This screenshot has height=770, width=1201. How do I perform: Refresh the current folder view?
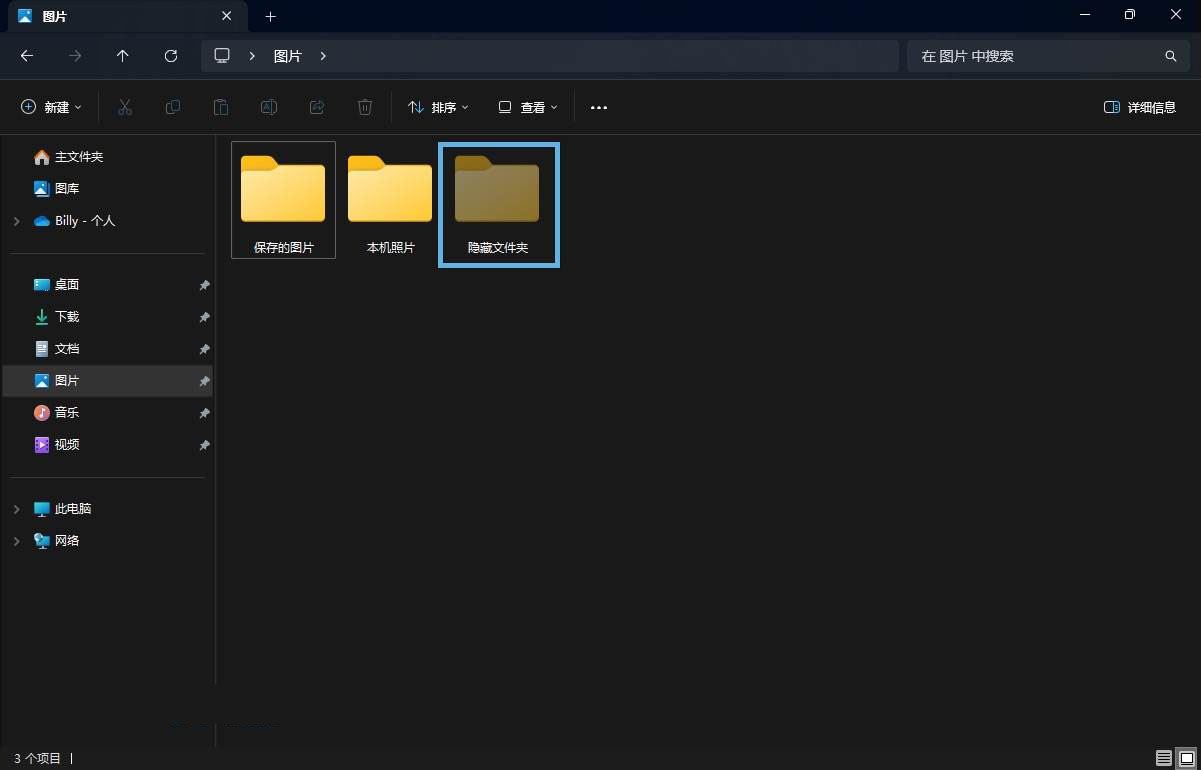[171, 56]
